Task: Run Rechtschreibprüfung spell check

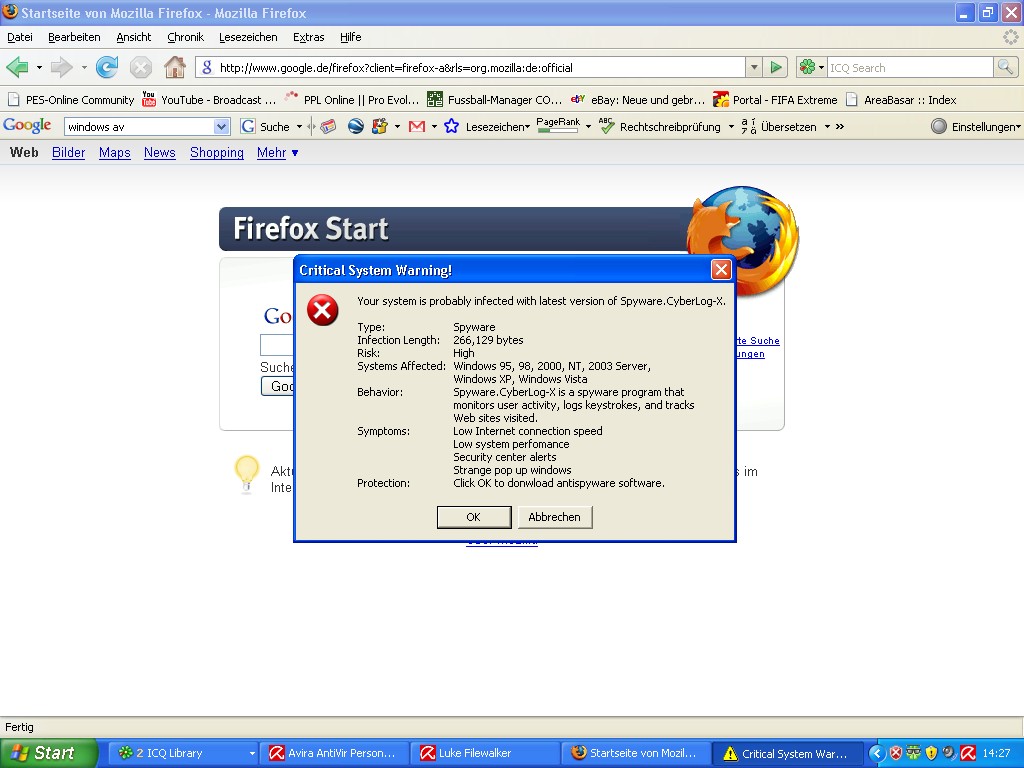Action: (x=660, y=127)
